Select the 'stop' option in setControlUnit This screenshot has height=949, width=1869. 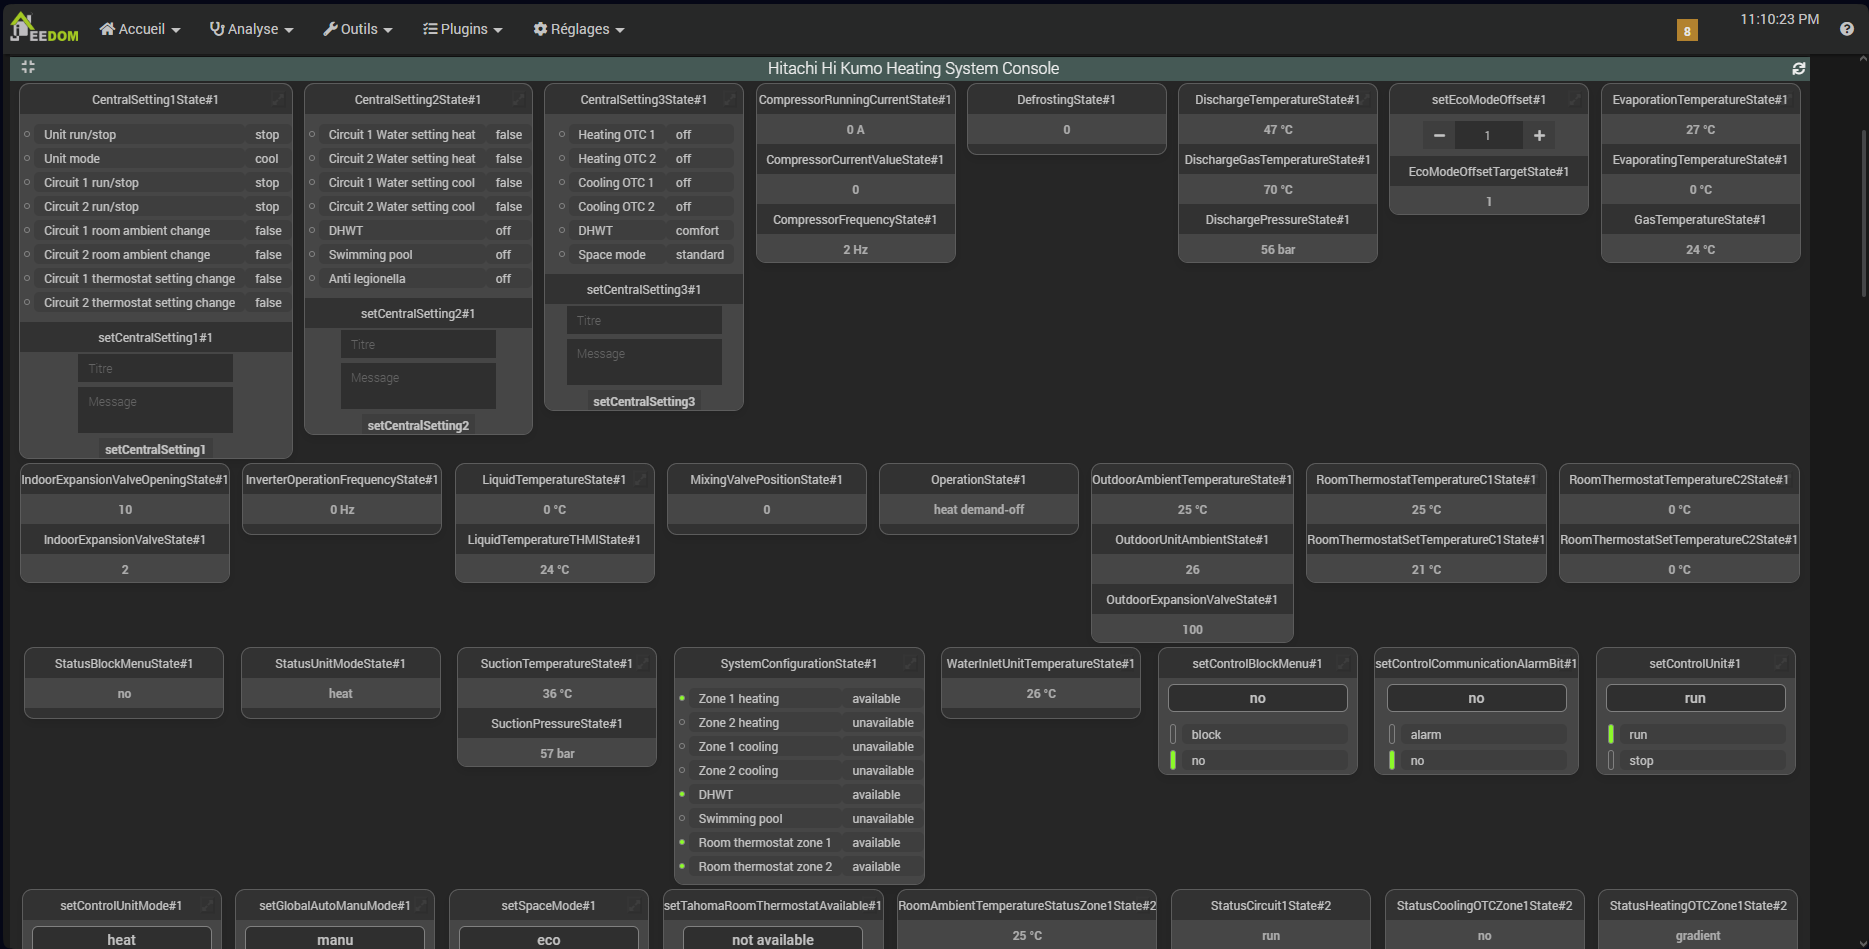tap(1695, 761)
